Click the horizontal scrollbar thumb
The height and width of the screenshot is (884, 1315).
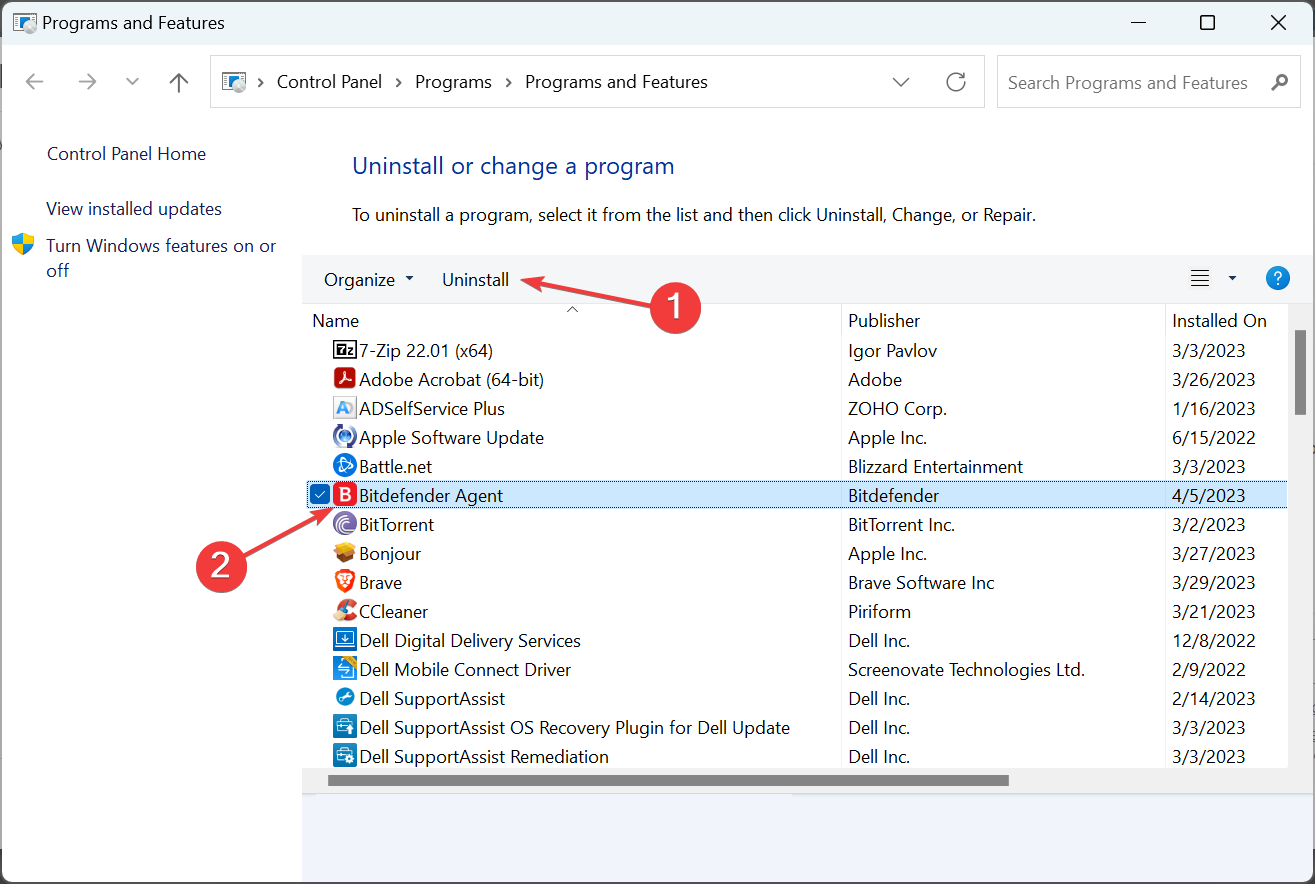point(668,780)
